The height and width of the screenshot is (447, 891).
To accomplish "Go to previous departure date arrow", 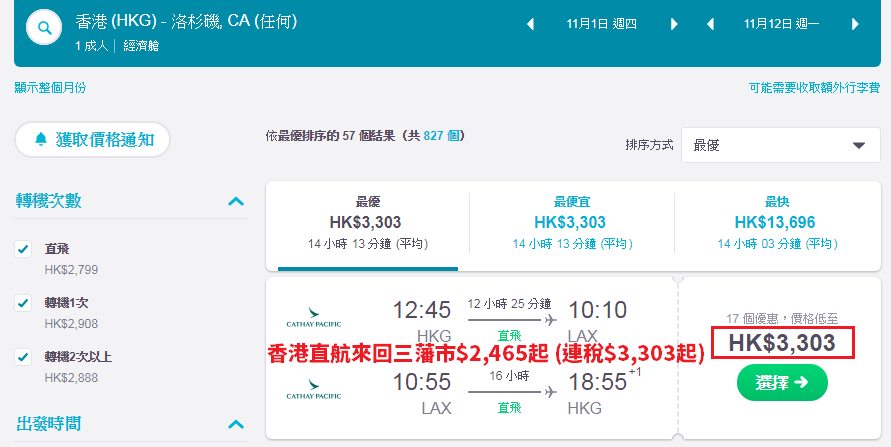I will pos(530,24).
